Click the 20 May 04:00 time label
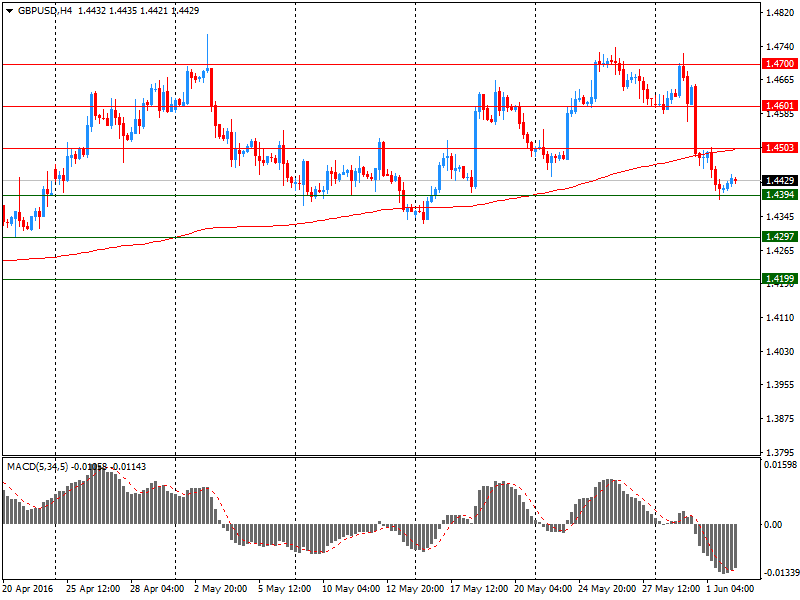Viewport: 800px width, 600px height. [543, 589]
